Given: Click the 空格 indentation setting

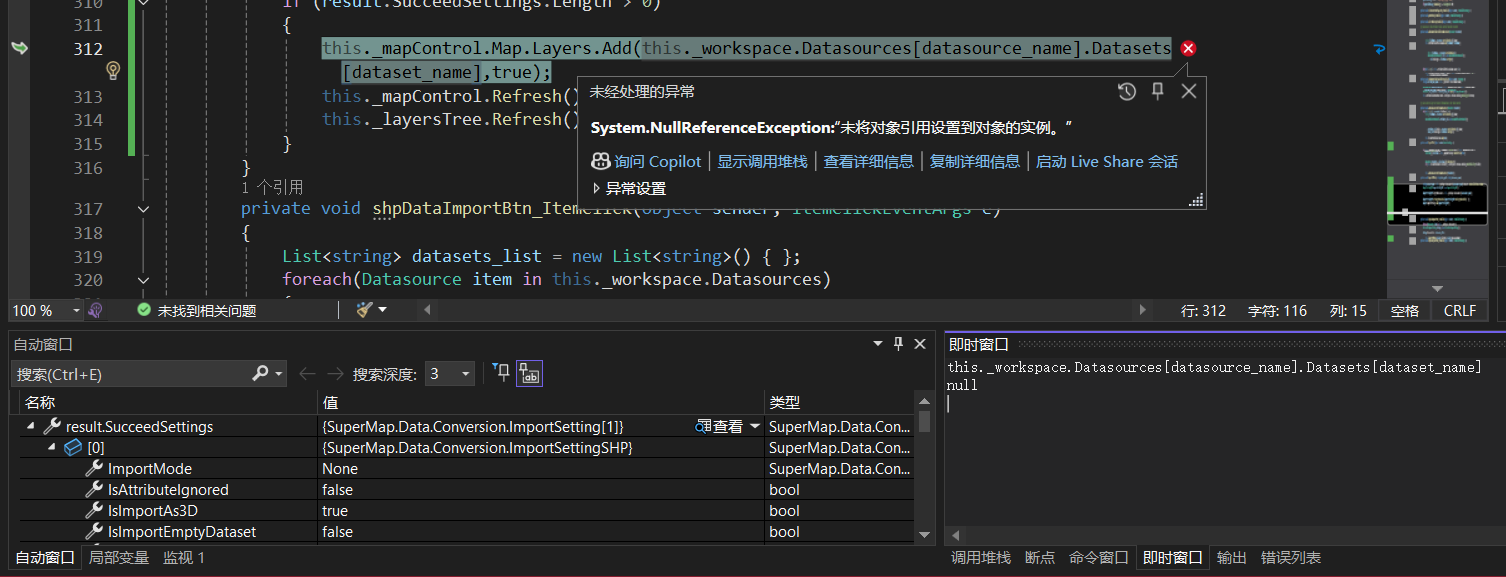Looking at the screenshot, I should tap(1405, 311).
